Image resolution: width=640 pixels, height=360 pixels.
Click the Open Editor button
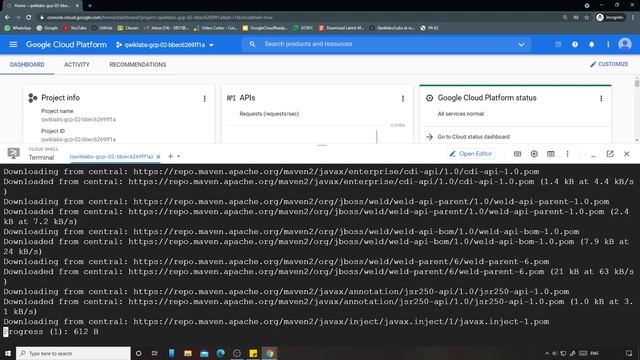[x=471, y=154]
